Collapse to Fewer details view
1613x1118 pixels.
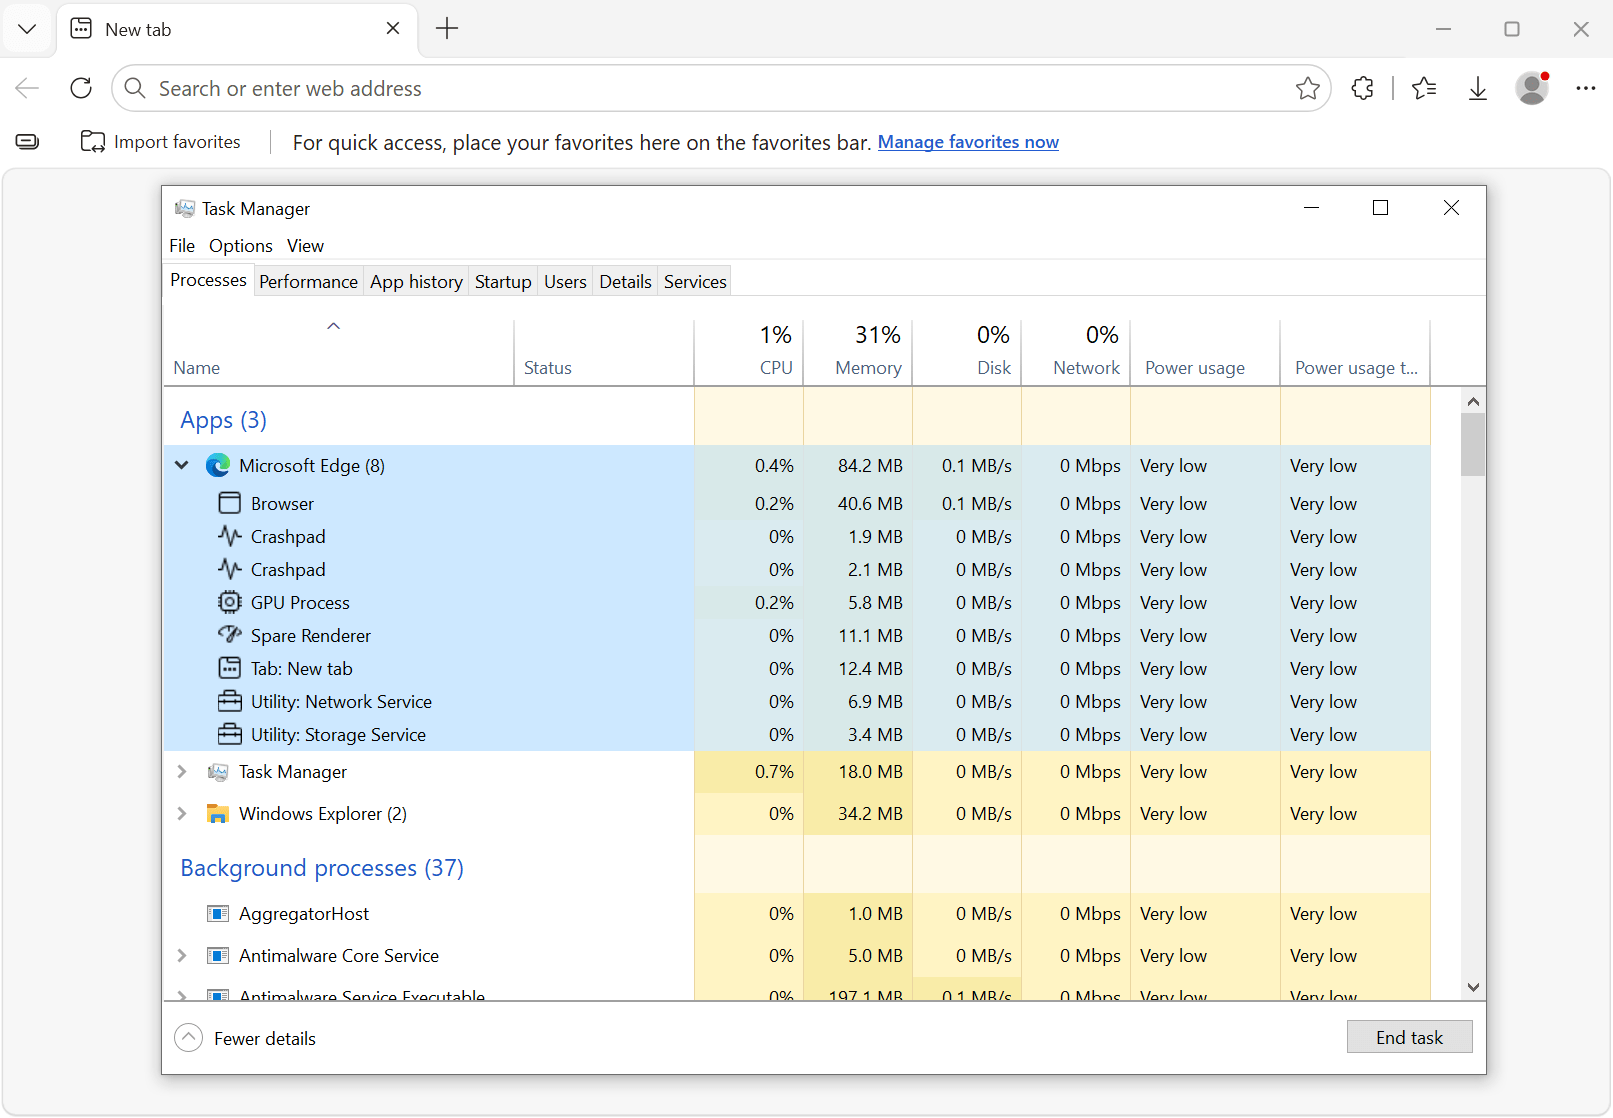point(245,1038)
